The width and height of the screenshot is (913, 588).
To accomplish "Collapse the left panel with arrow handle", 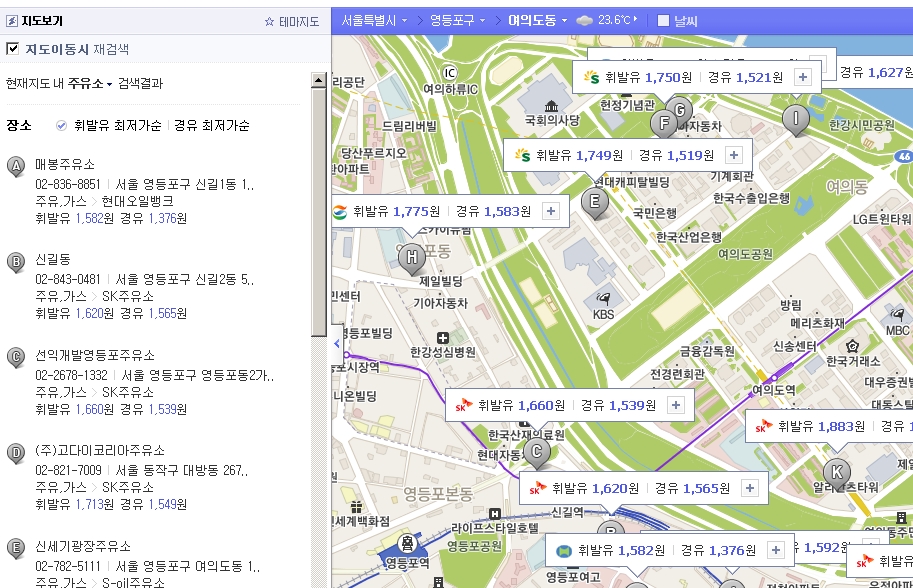I will 337,343.
